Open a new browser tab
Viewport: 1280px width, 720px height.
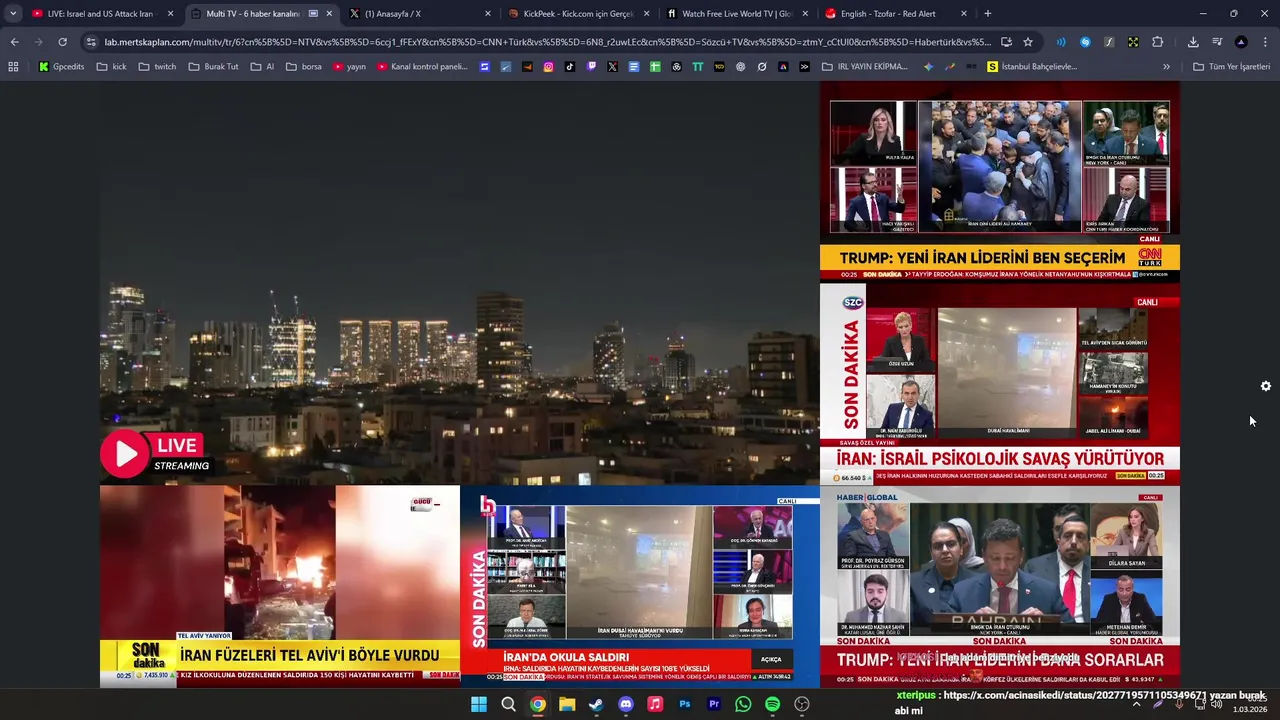coord(988,14)
